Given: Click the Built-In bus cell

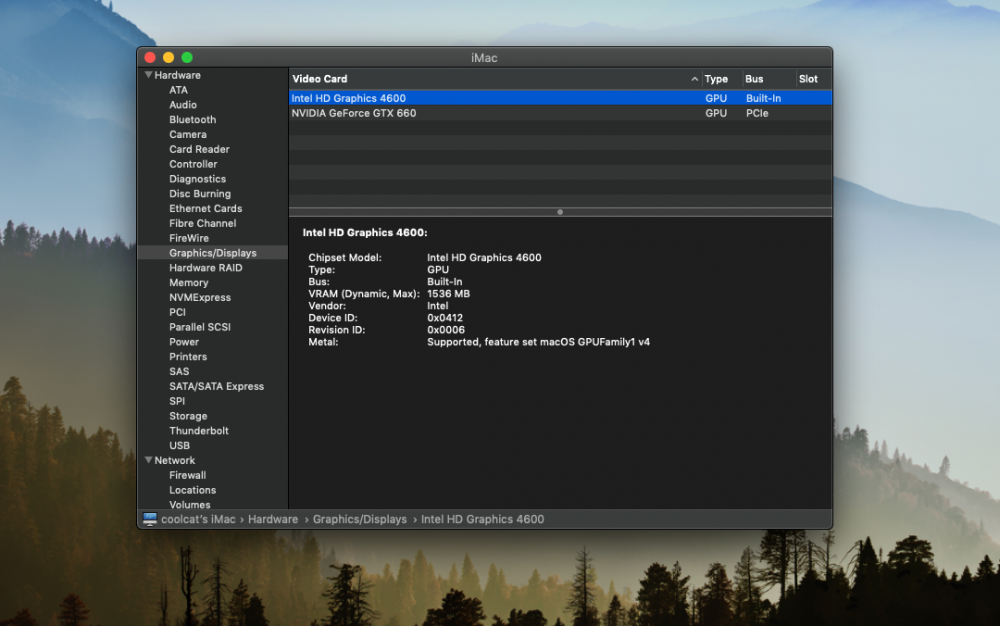Looking at the screenshot, I should (x=763, y=98).
